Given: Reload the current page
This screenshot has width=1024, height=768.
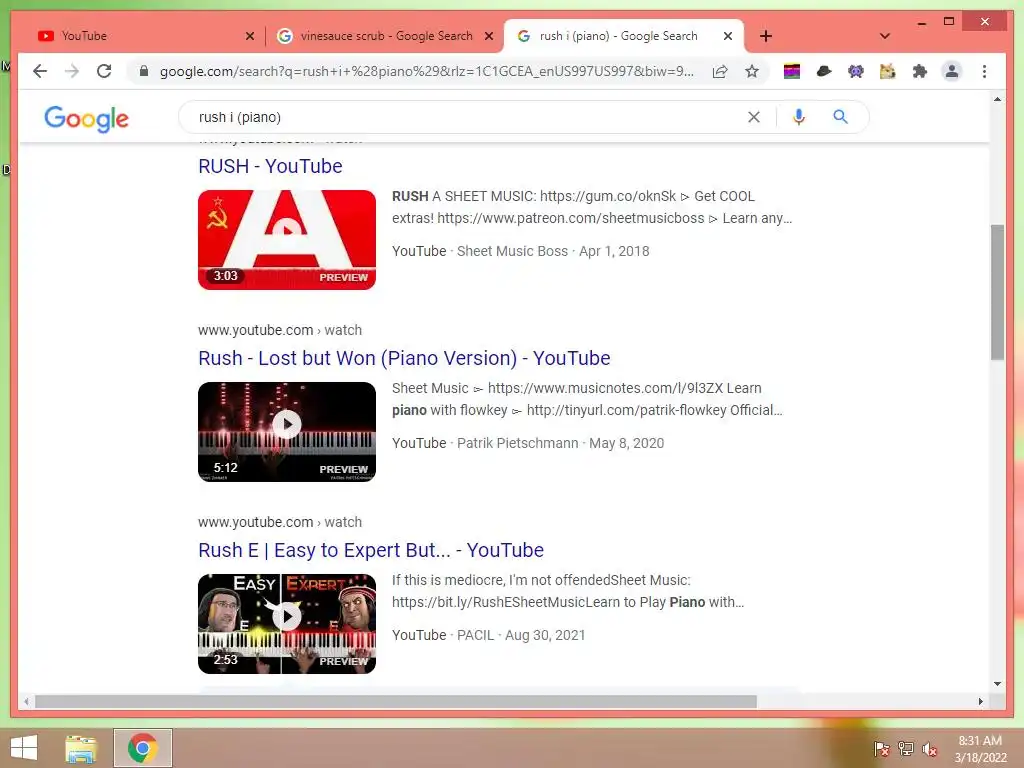Looking at the screenshot, I should tap(104, 71).
